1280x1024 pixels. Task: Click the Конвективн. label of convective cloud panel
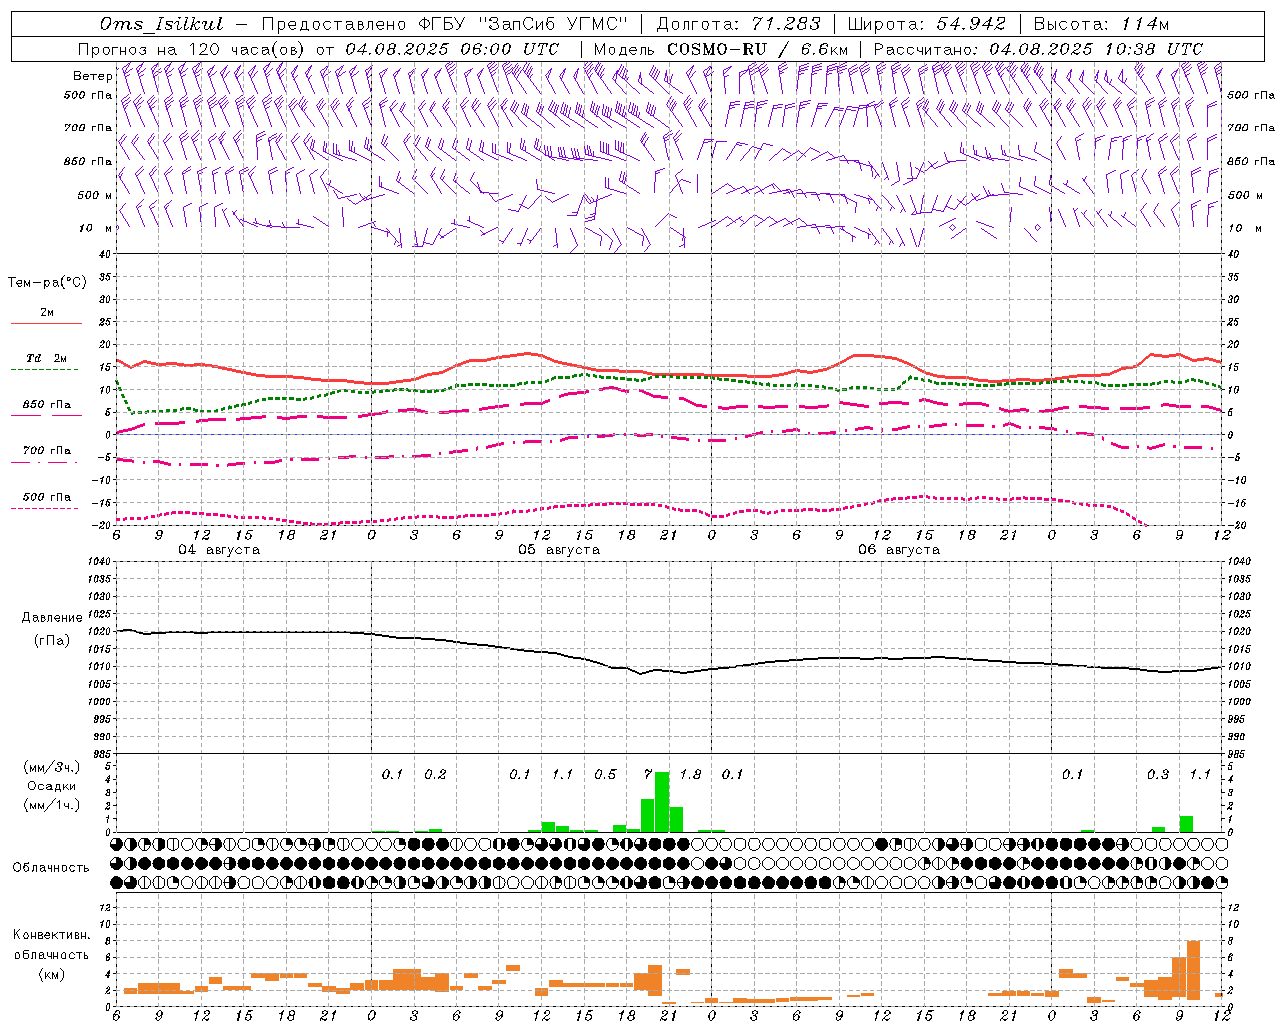pos(51,935)
